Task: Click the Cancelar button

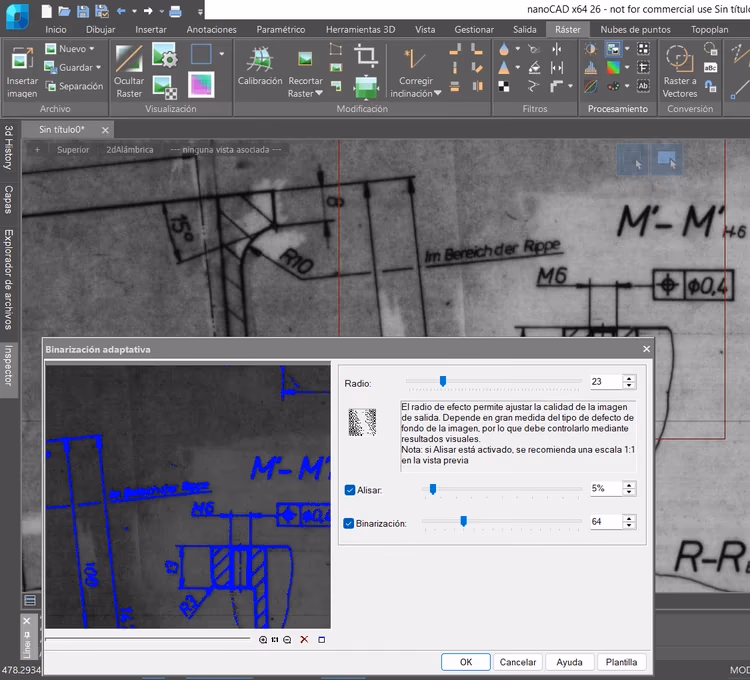Action: pos(518,662)
